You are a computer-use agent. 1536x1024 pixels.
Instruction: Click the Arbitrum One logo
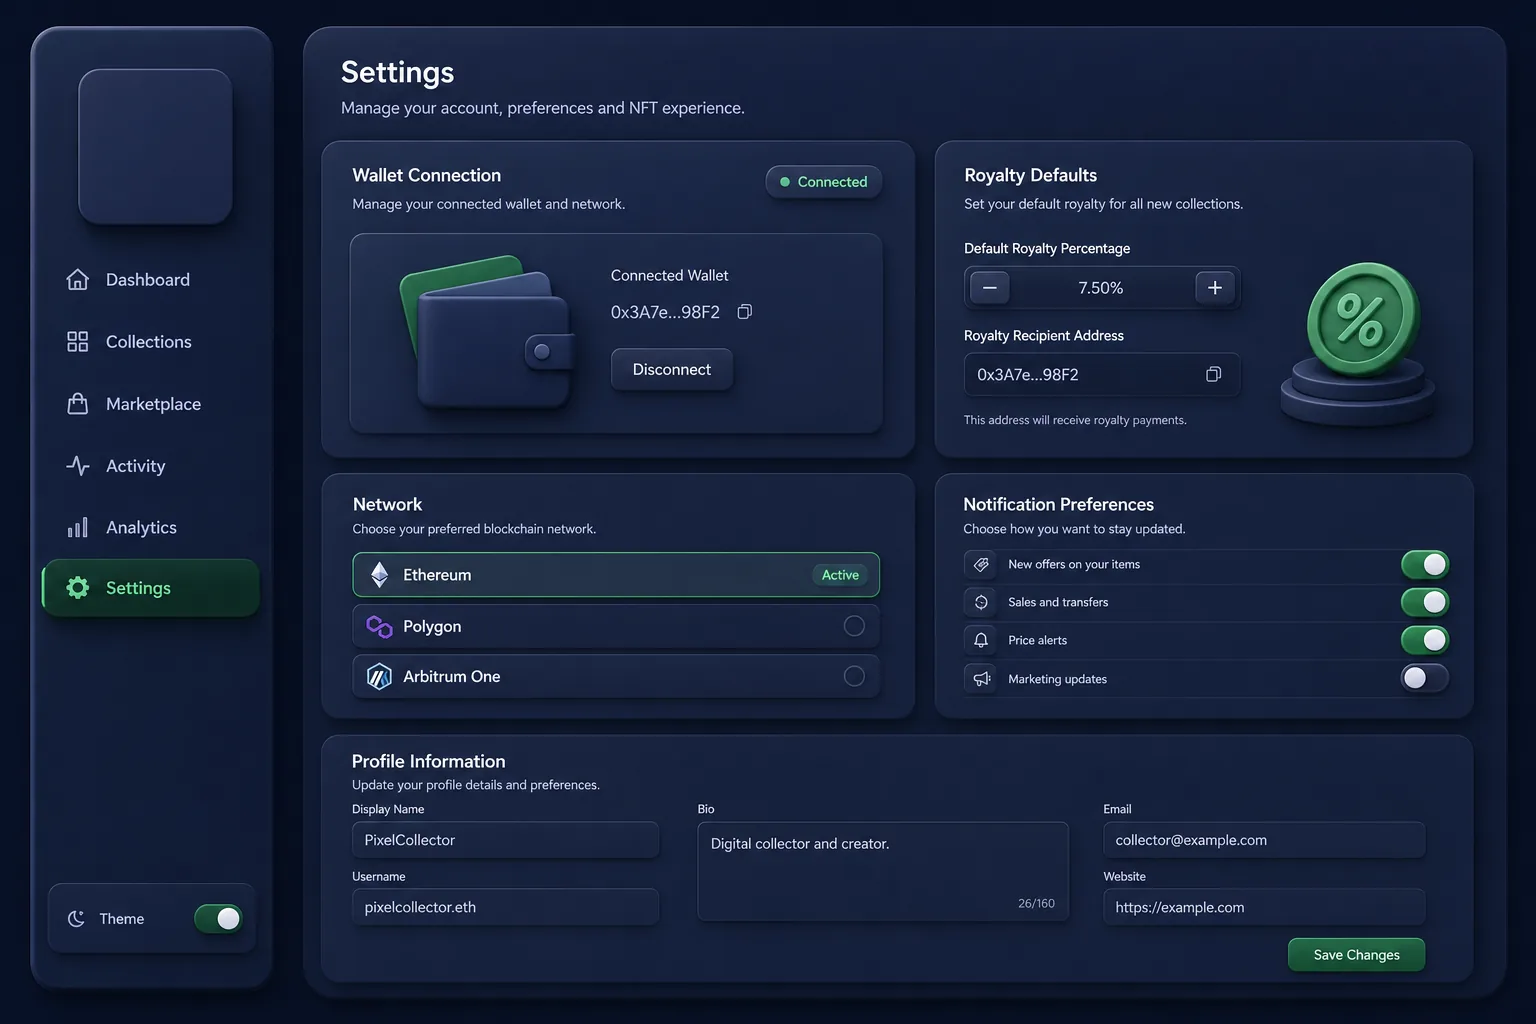point(379,677)
